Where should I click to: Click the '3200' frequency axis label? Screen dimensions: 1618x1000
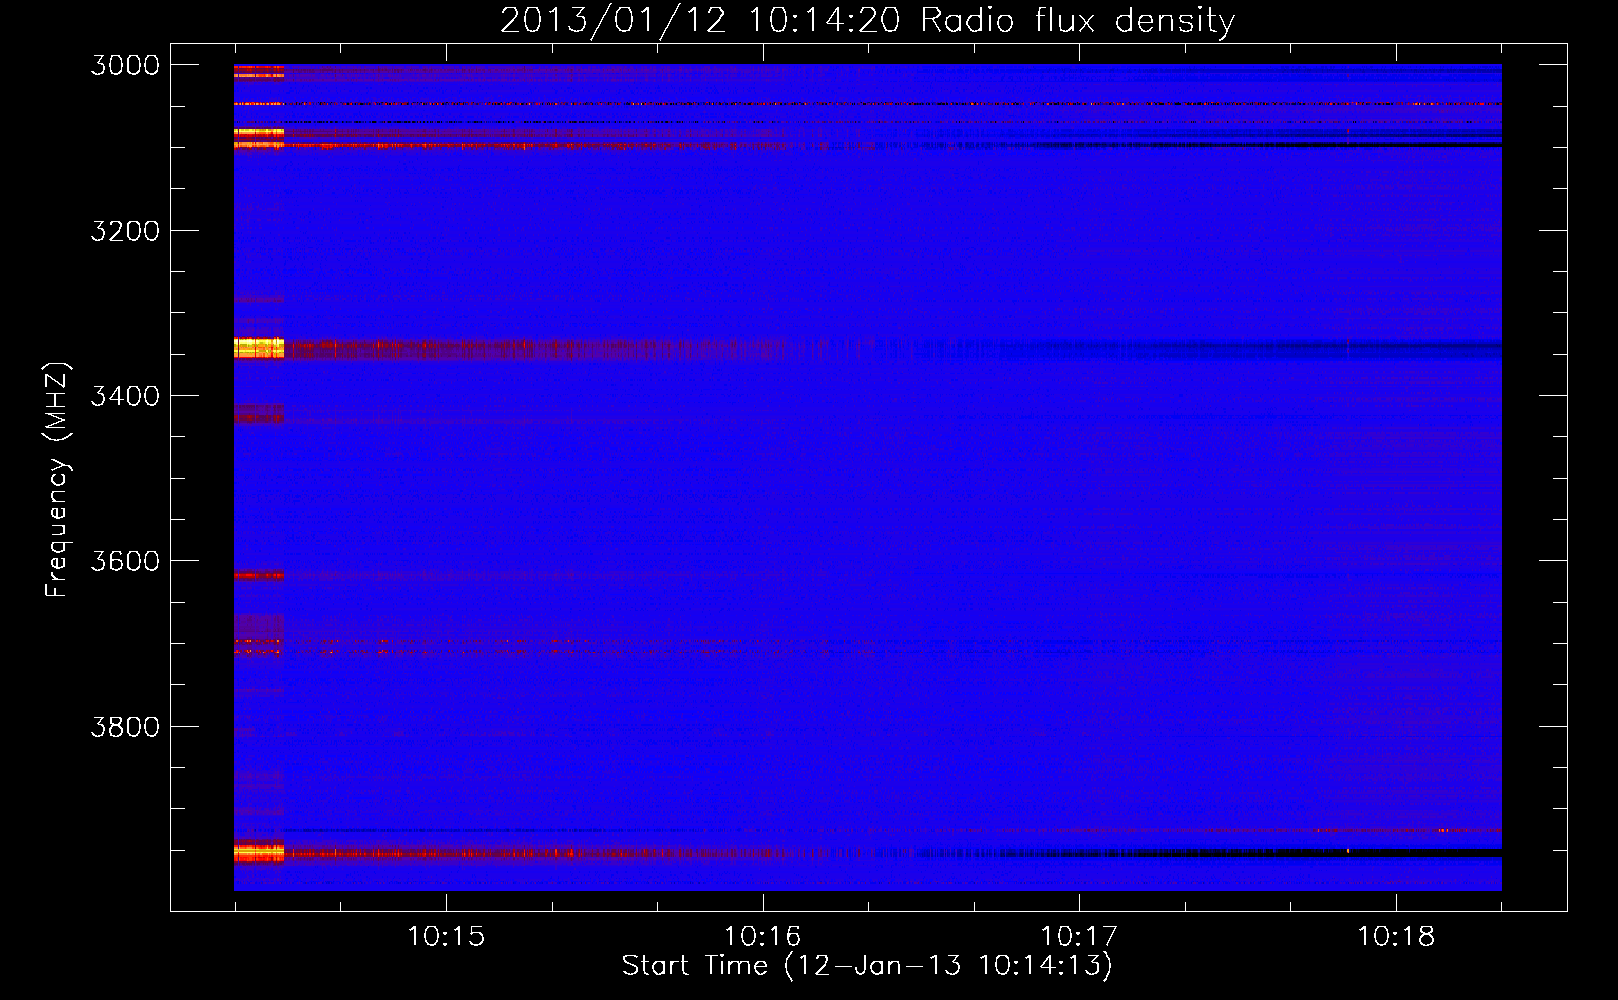point(125,231)
